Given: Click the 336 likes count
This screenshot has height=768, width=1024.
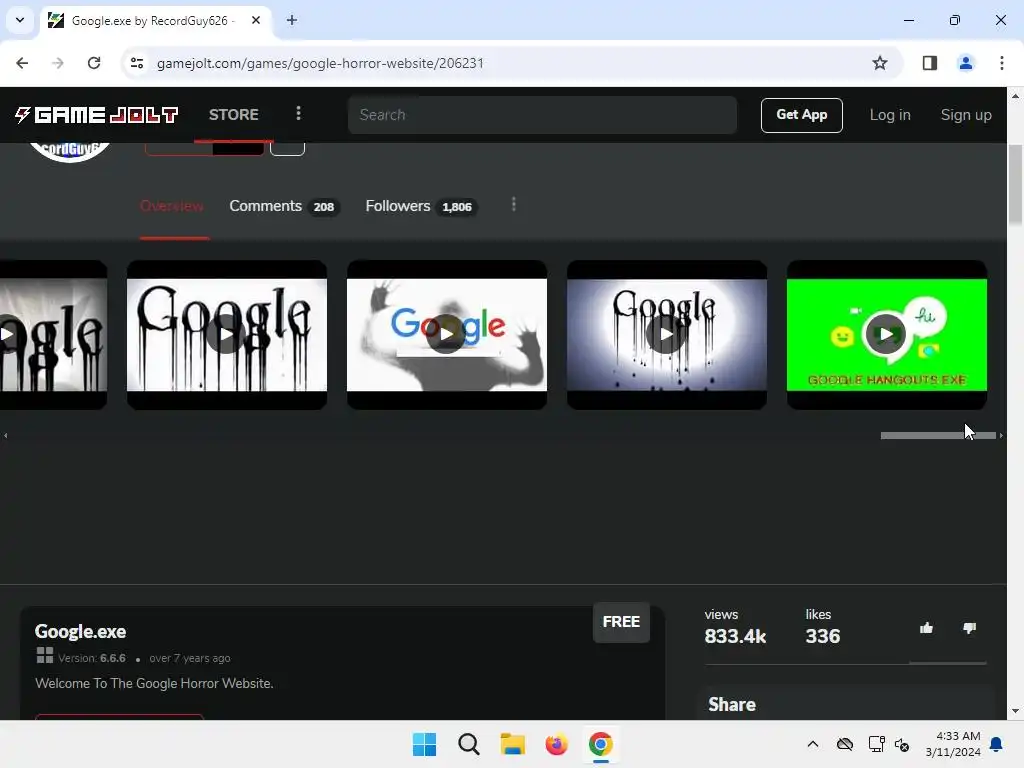Looking at the screenshot, I should point(822,636).
